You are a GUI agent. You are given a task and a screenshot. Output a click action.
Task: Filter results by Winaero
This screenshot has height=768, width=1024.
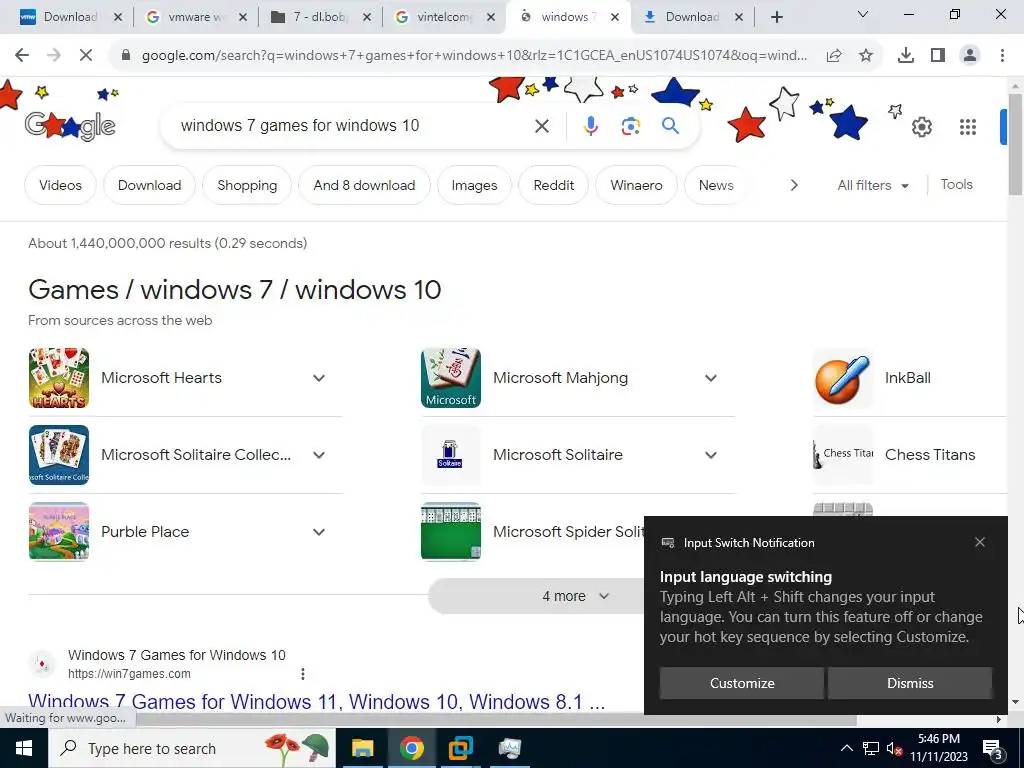pyautogui.click(x=636, y=185)
